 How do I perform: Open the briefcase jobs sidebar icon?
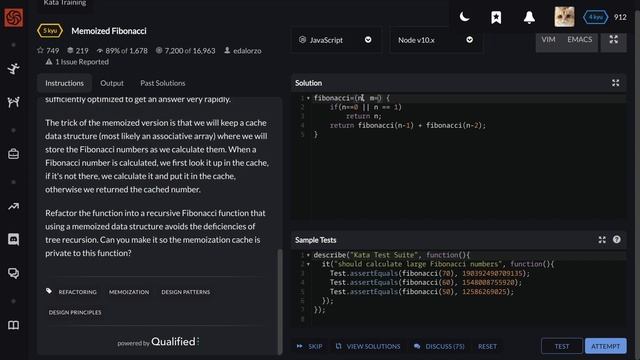coord(13,154)
